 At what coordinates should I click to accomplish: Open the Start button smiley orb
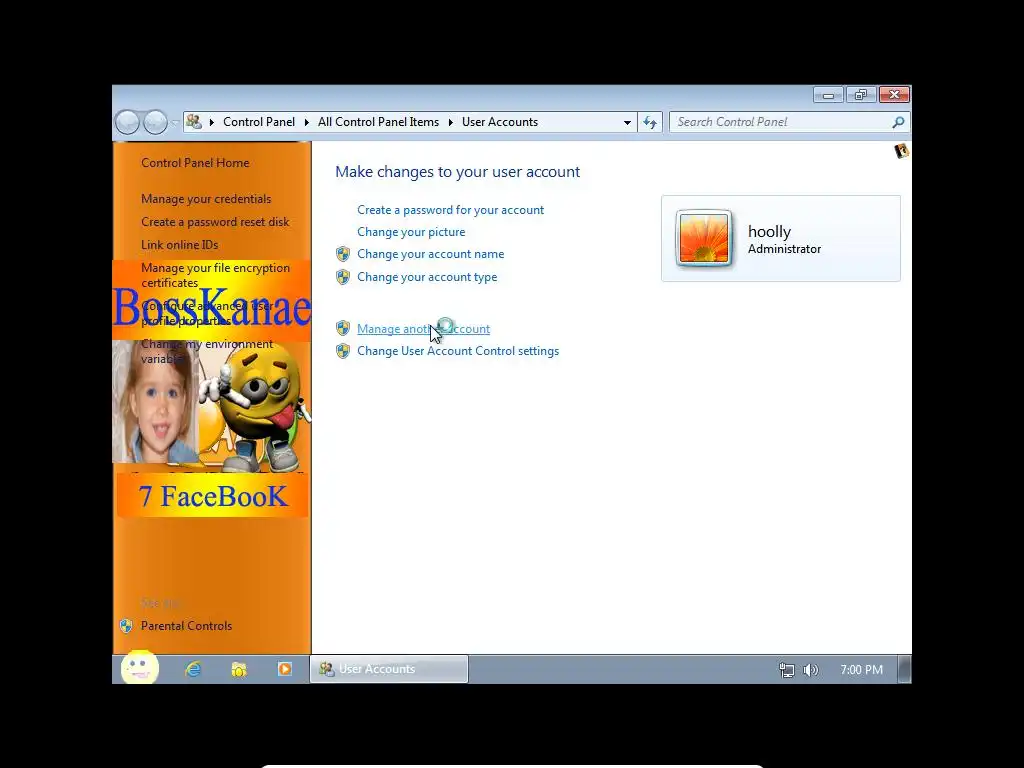tap(140, 667)
